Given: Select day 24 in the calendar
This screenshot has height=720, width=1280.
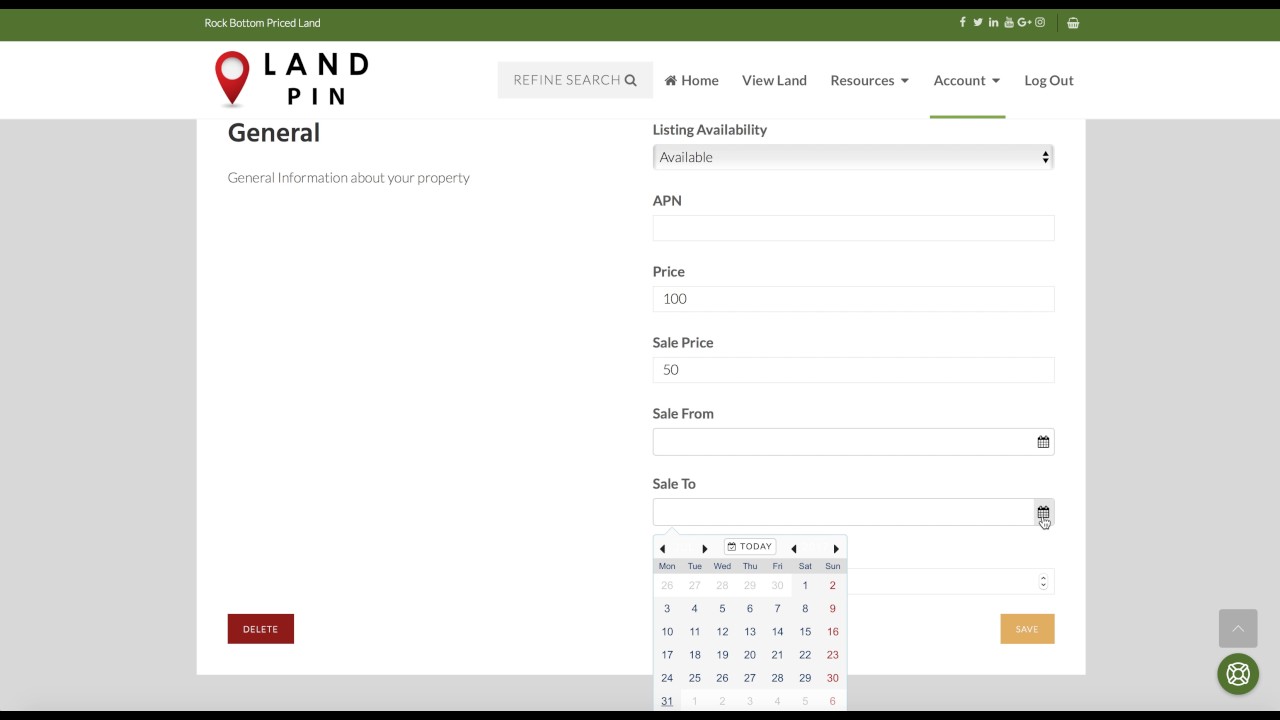Looking at the screenshot, I should pos(667,678).
